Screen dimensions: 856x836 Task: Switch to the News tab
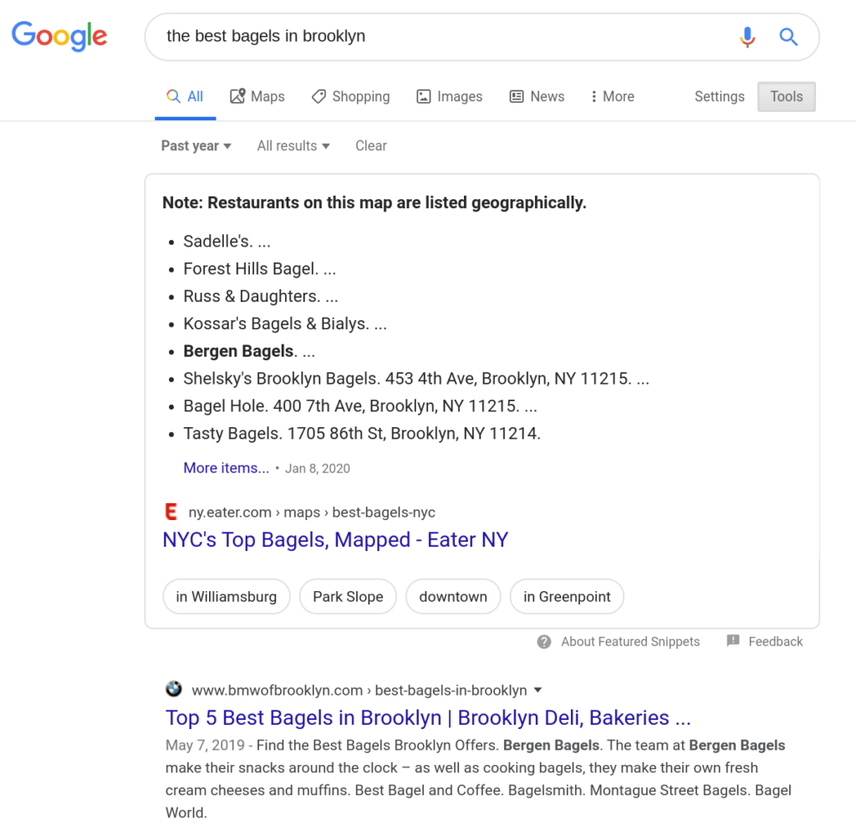[x=537, y=95]
